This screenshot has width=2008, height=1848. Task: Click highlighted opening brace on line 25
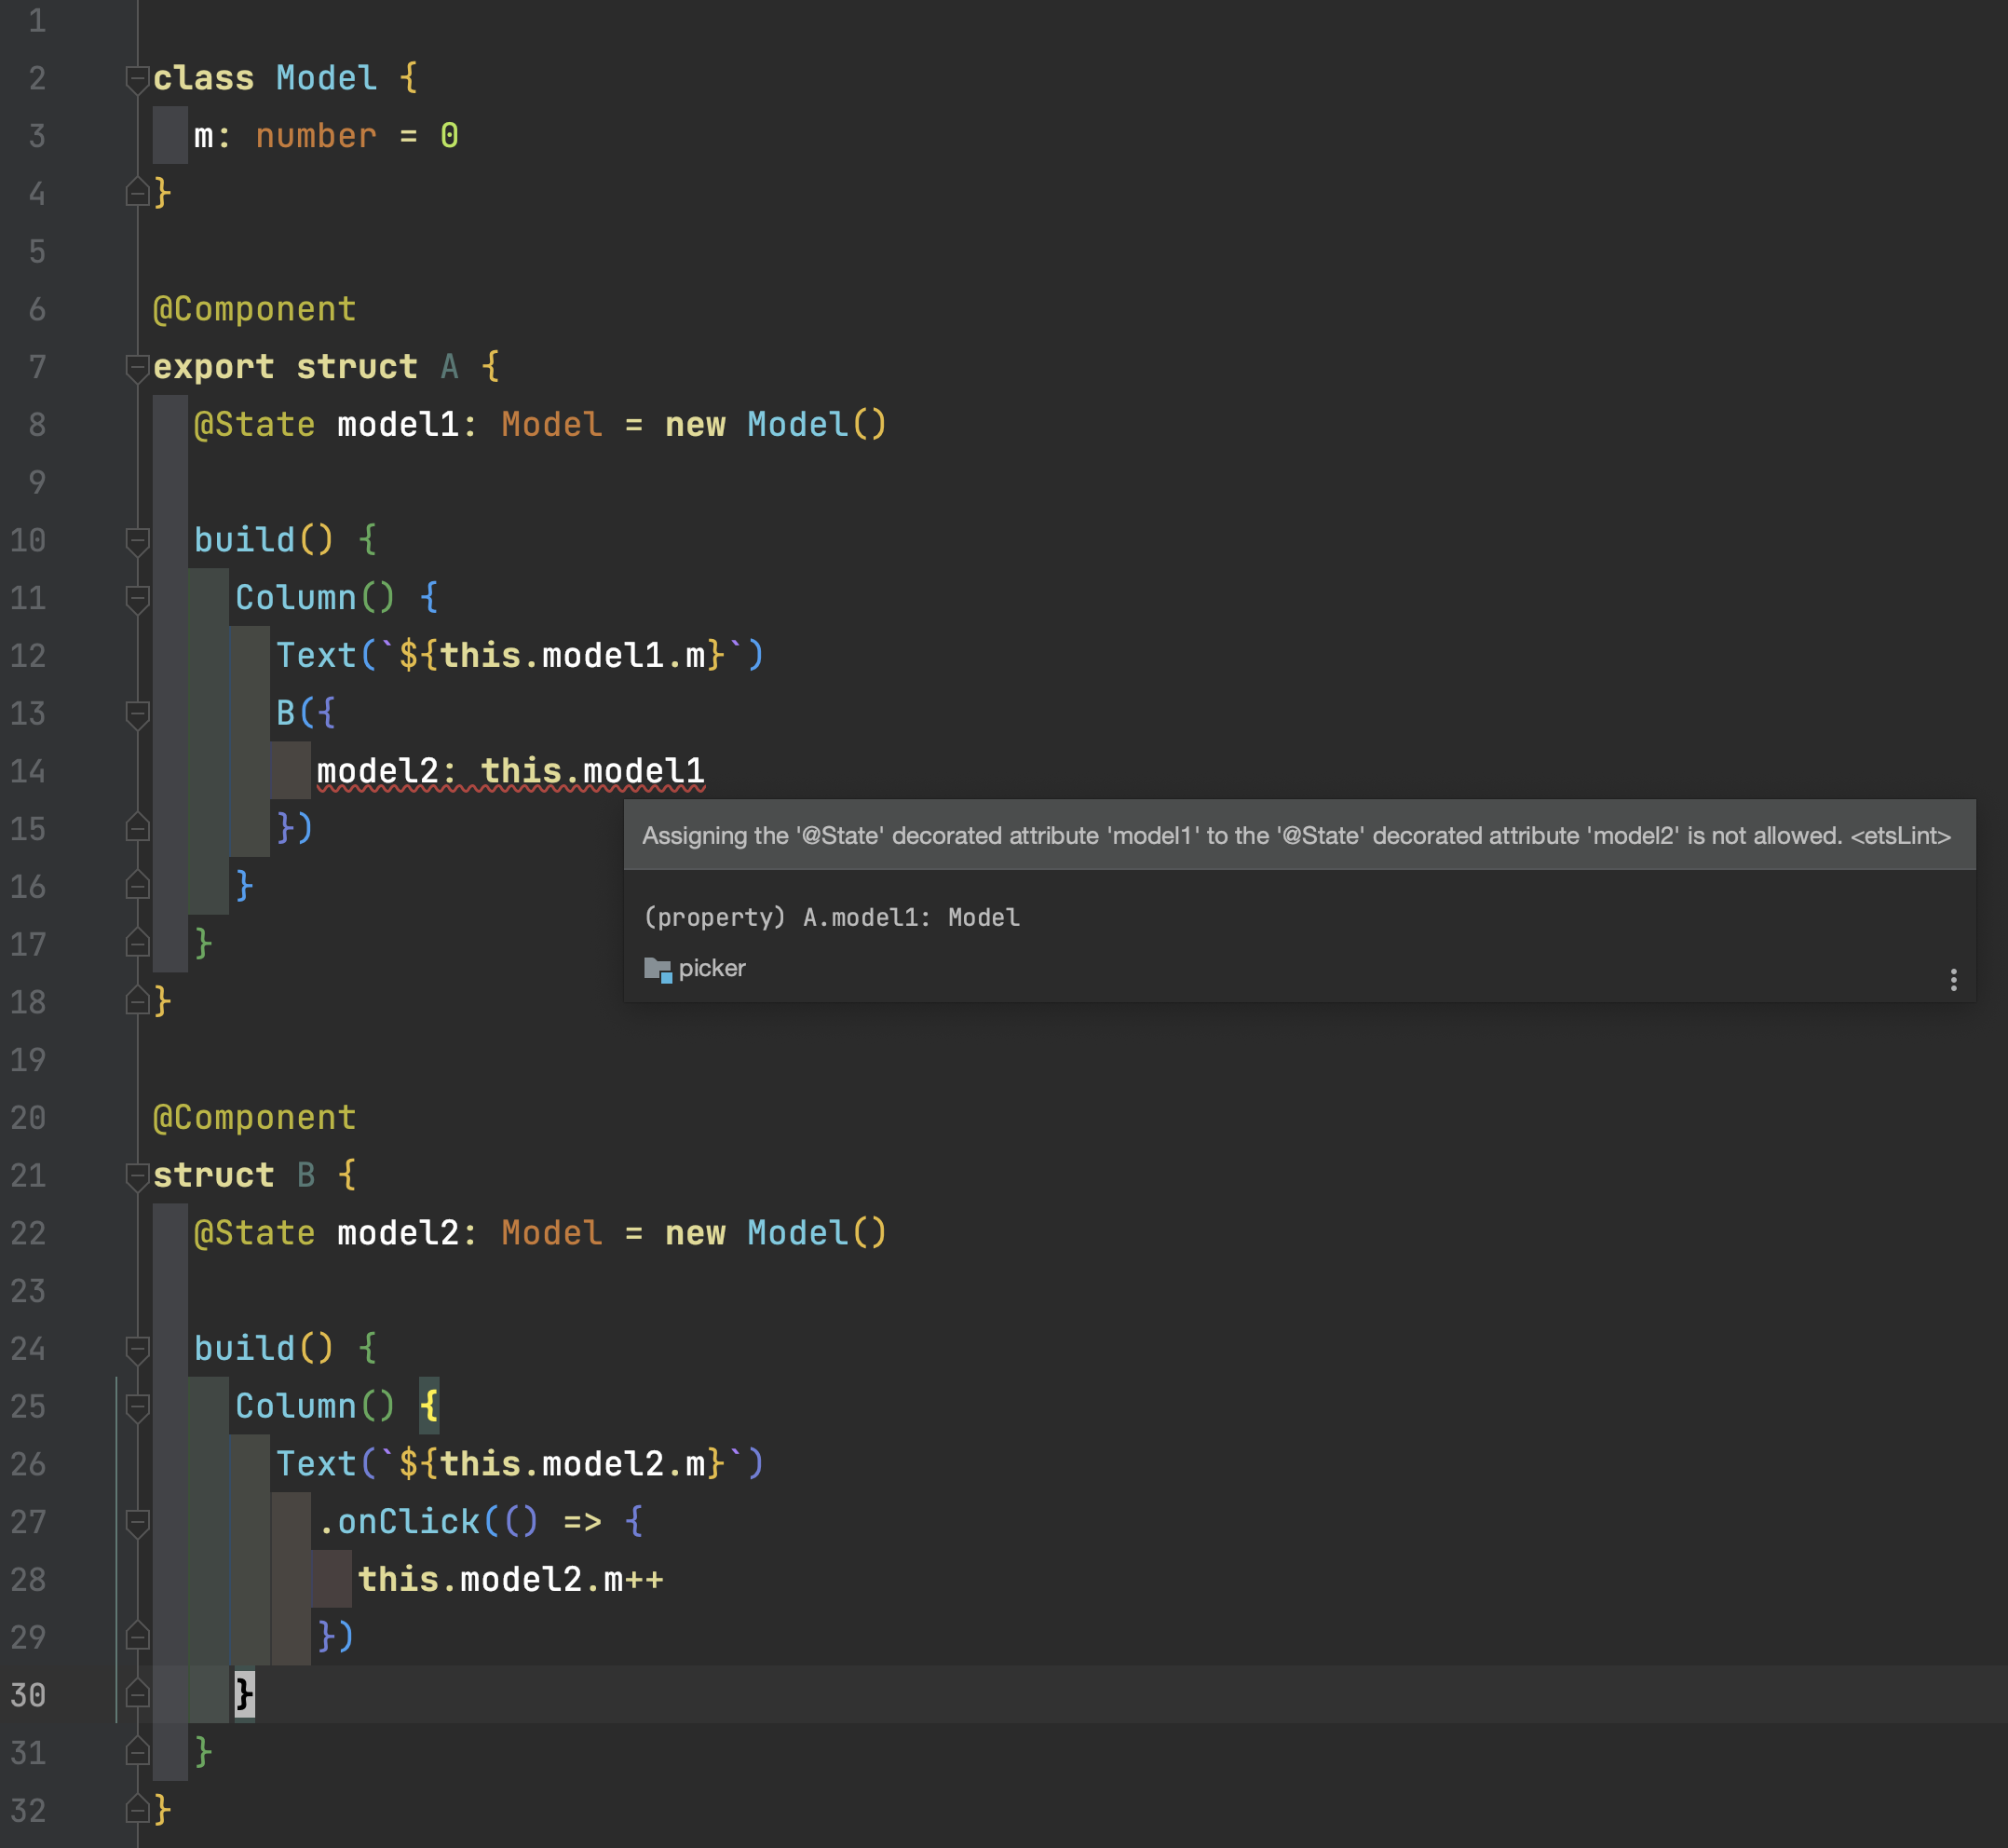[429, 1407]
